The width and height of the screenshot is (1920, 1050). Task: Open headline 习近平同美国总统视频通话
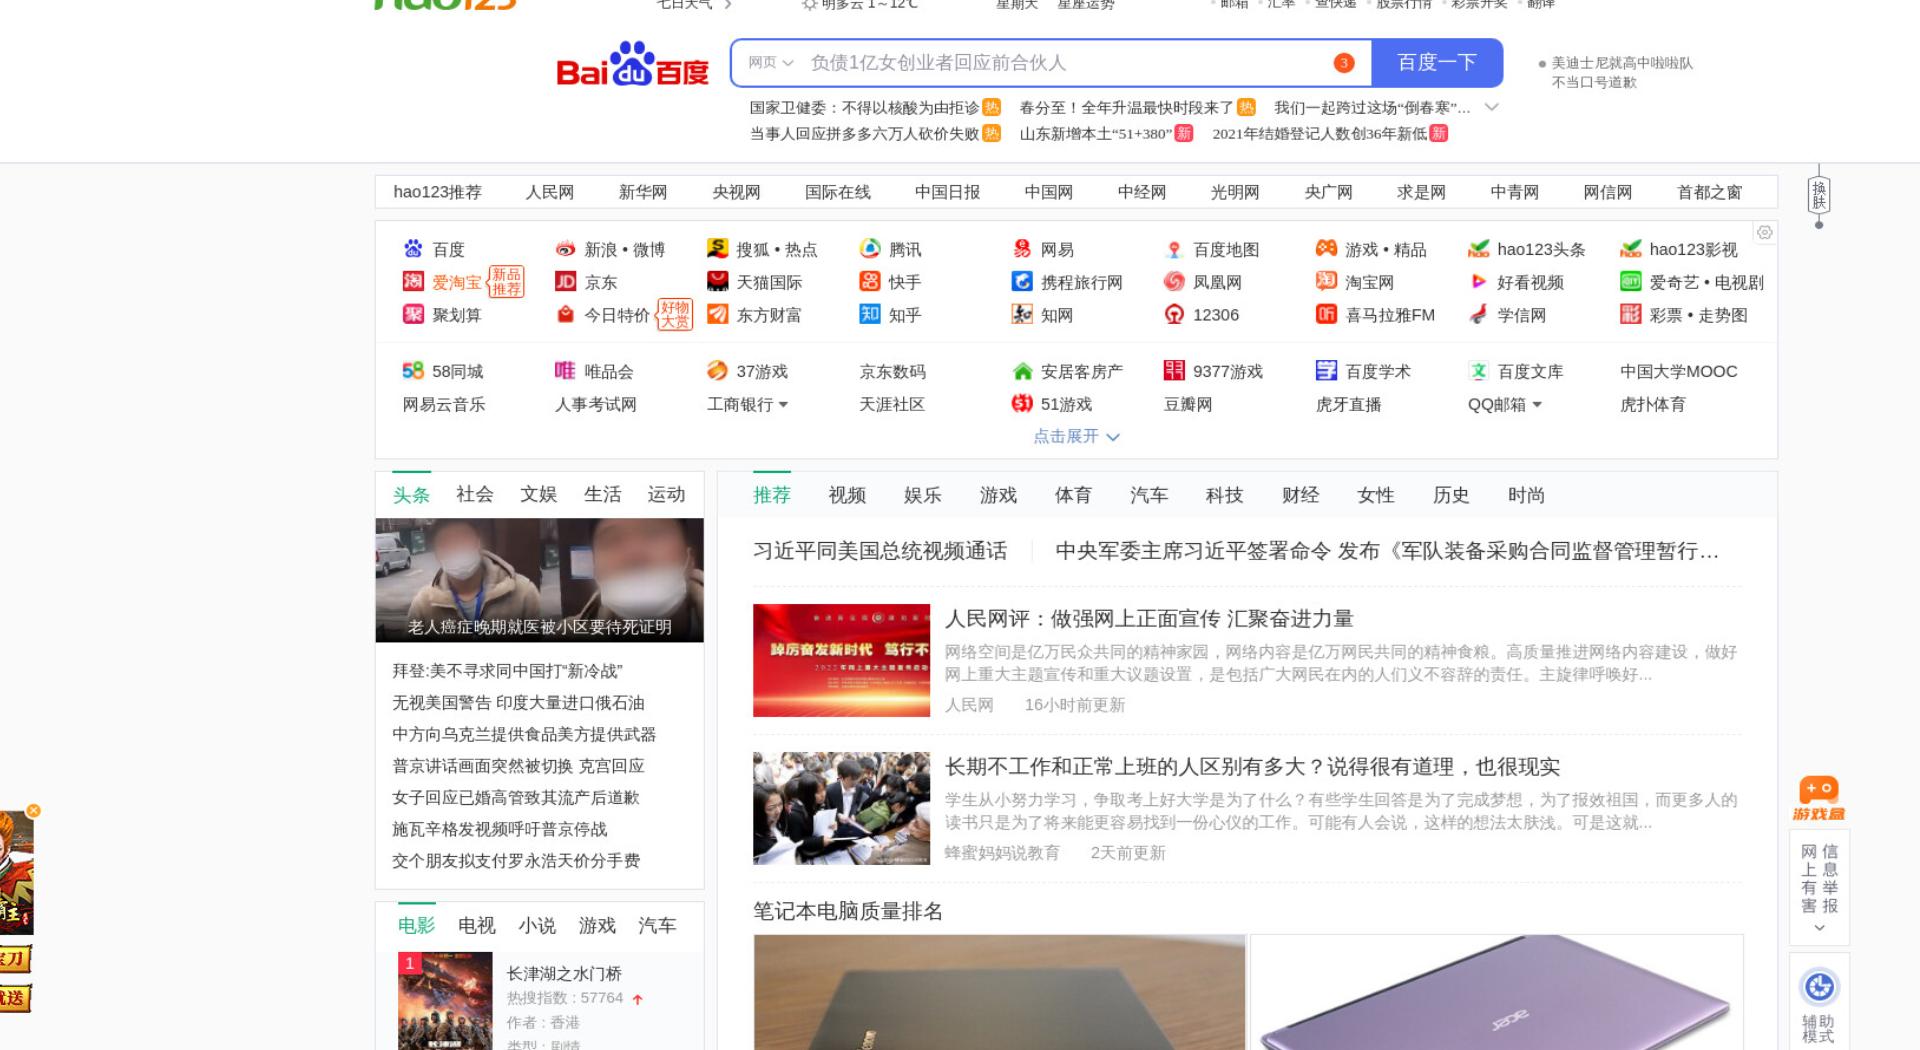click(x=880, y=551)
